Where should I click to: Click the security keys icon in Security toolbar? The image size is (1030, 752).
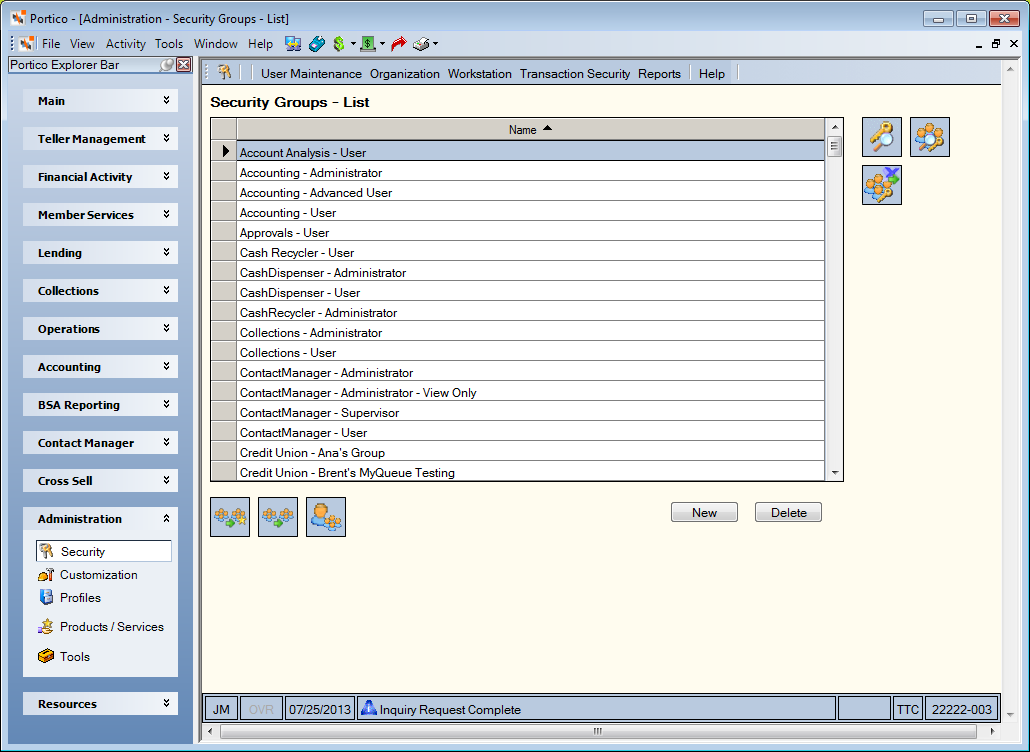[x=225, y=73]
